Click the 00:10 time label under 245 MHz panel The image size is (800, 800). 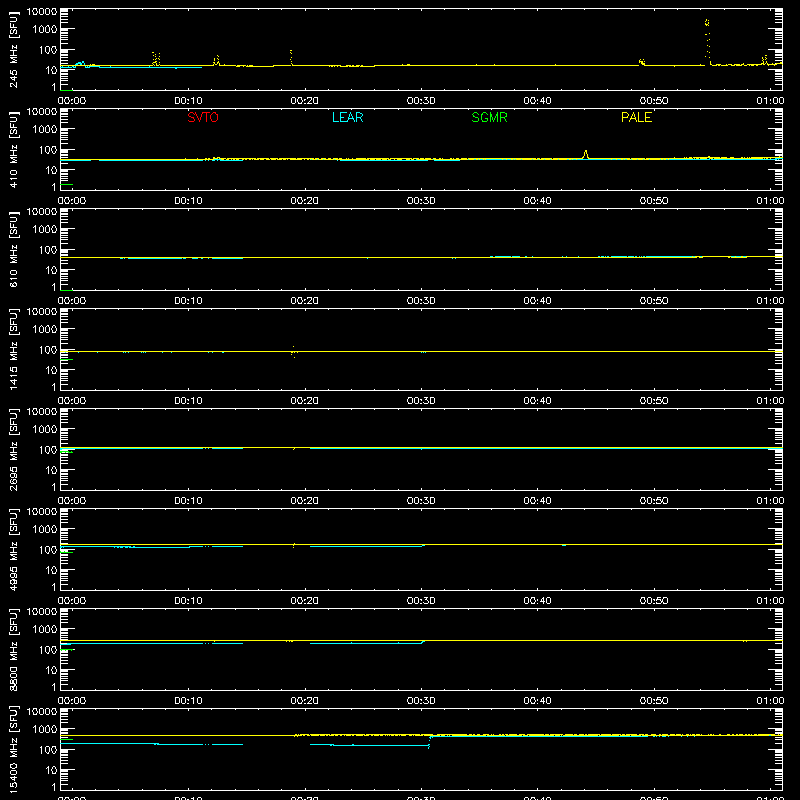(x=188, y=101)
